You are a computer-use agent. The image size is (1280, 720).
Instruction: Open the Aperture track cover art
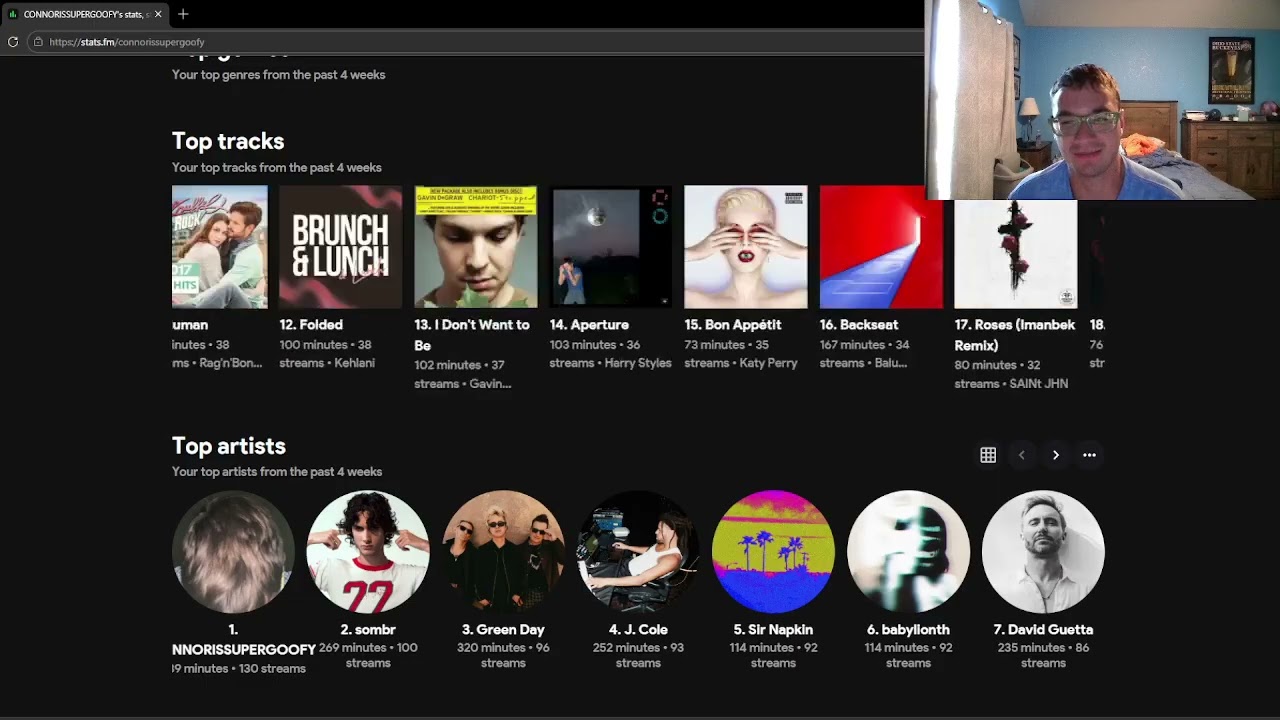[x=610, y=247]
